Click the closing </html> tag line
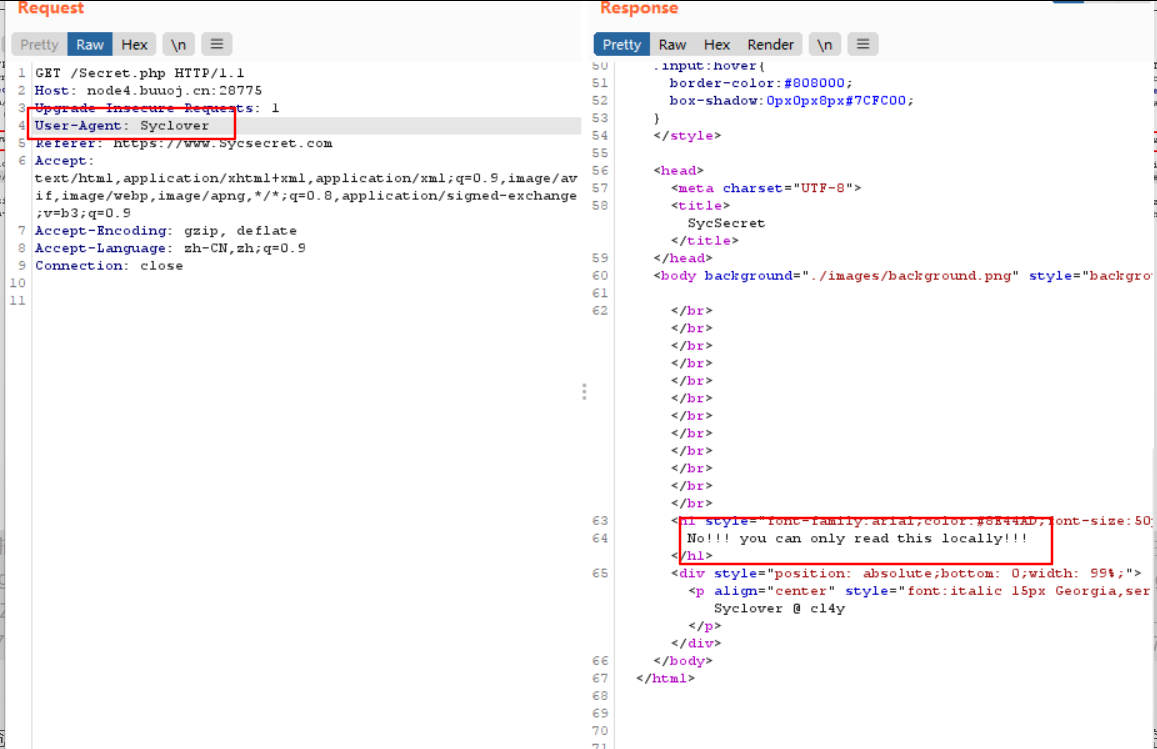This screenshot has width=1157, height=749. click(665, 678)
